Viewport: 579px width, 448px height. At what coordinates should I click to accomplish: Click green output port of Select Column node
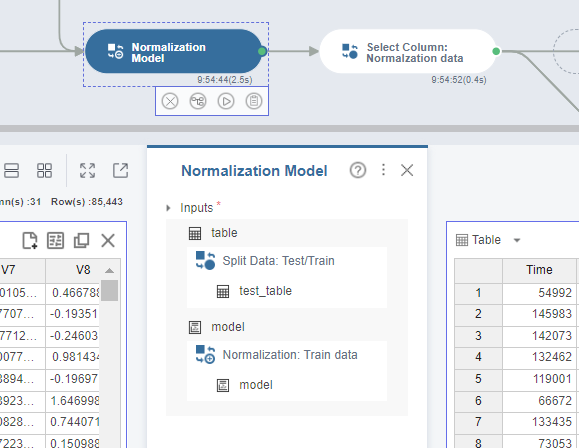click(496, 51)
